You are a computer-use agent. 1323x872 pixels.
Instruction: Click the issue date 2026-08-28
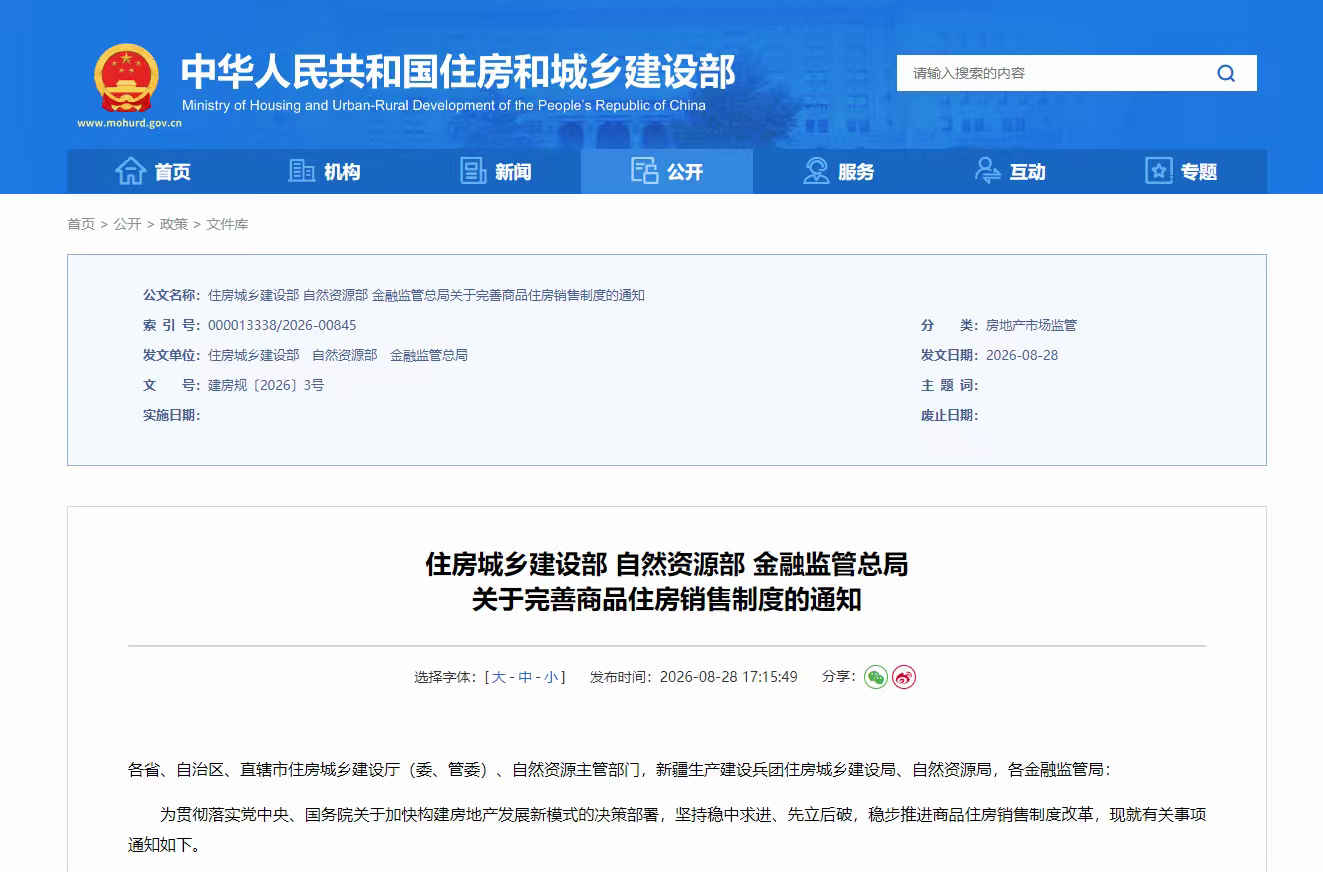1022,355
